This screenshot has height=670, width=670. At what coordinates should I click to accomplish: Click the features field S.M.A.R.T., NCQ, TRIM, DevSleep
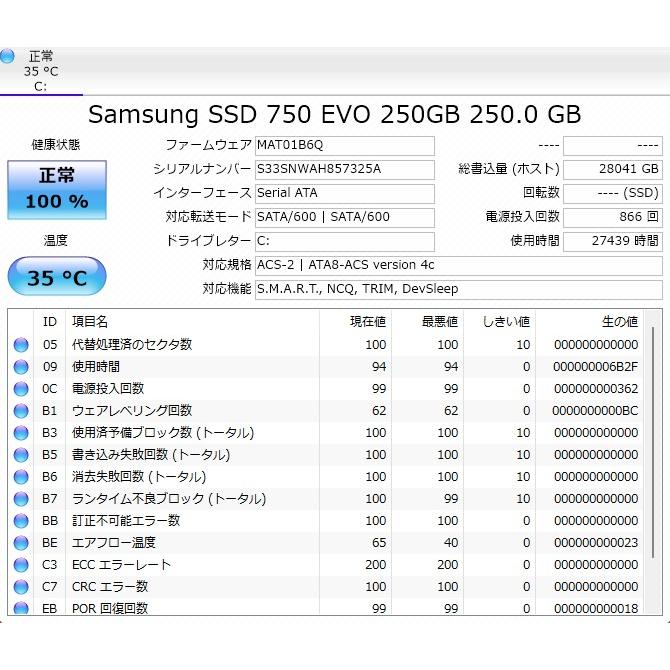[459, 289]
